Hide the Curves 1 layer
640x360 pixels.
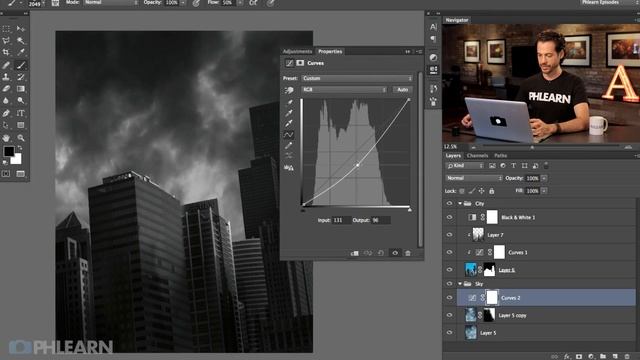tap(449, 252)
